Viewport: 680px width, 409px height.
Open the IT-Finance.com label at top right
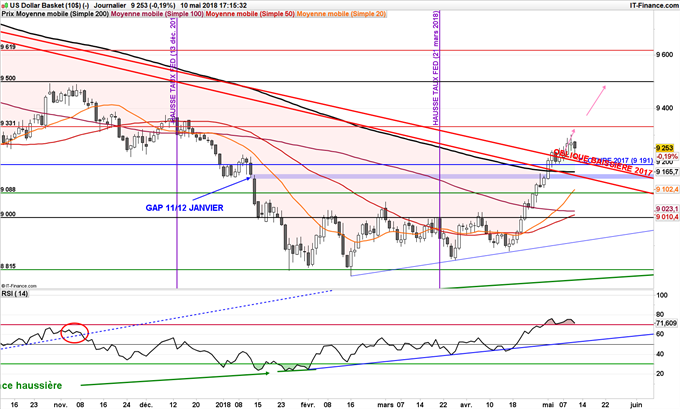point(654,5)
